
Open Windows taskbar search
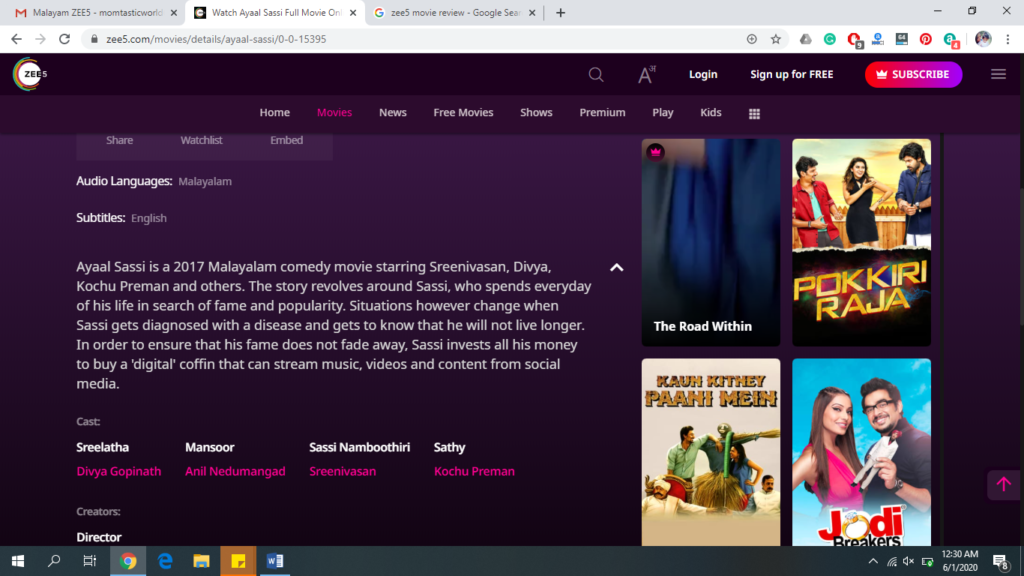54,561
